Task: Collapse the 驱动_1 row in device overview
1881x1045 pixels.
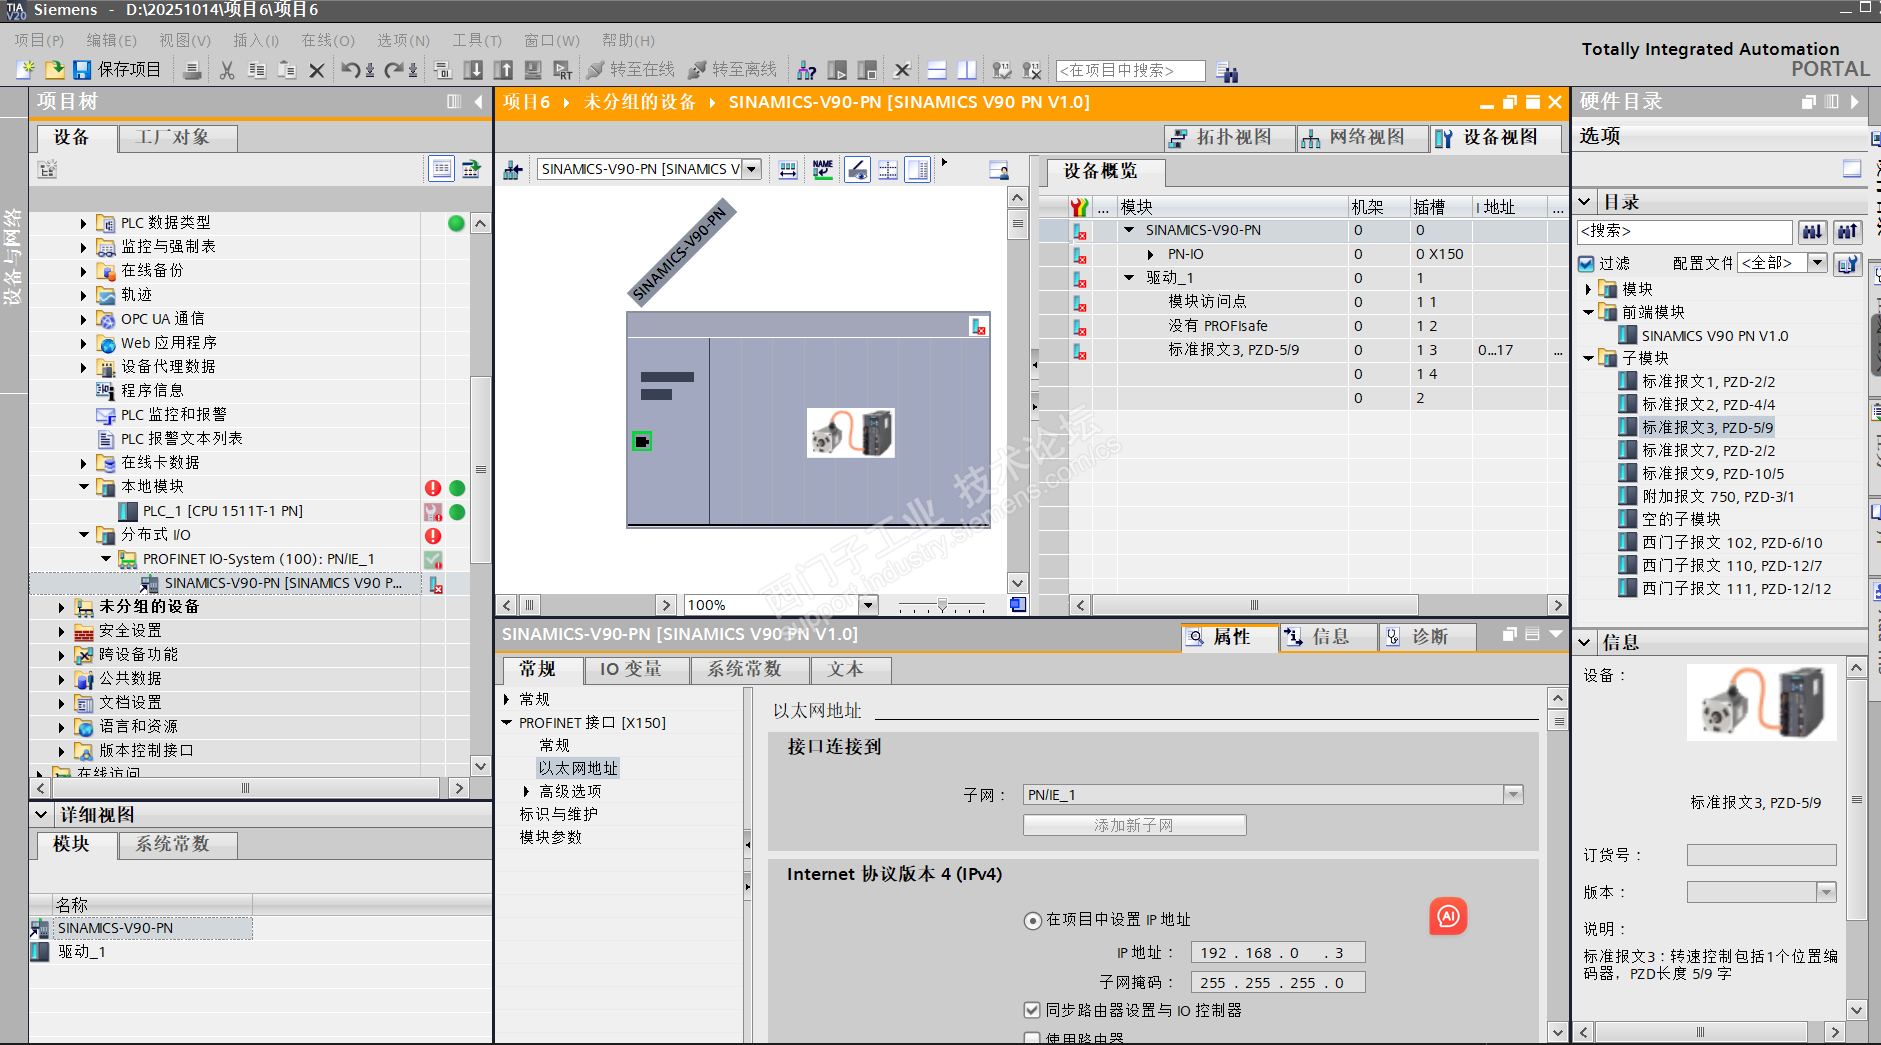Action: coord(1129,278)
